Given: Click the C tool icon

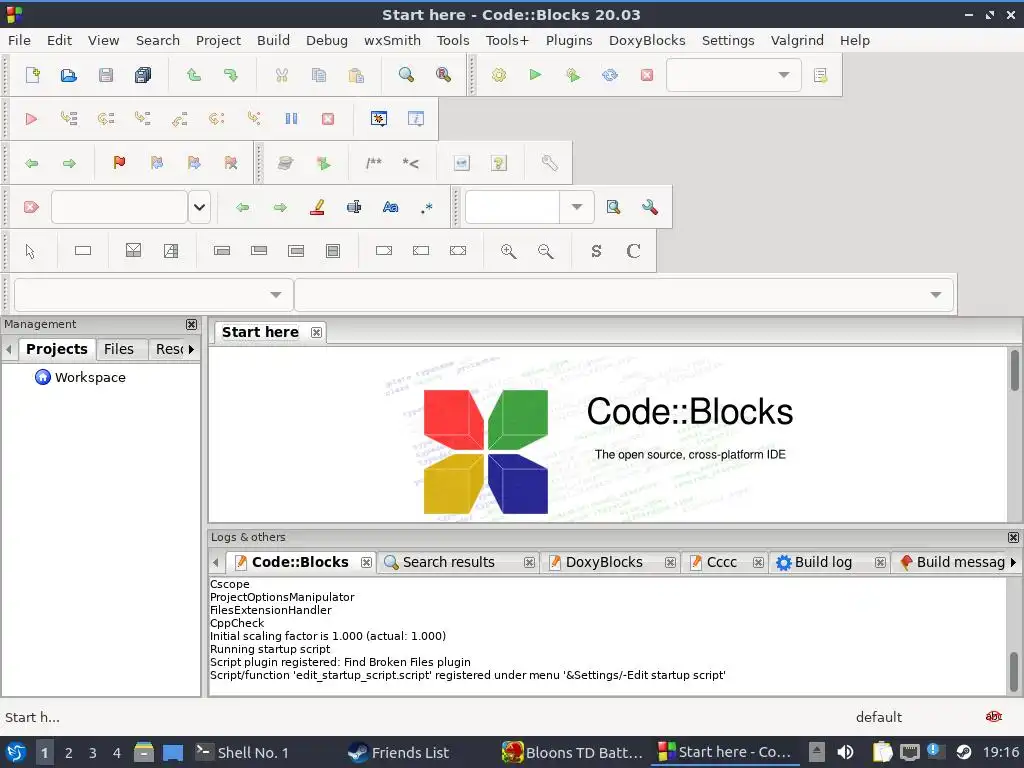Looking at the screenshot, I should pyautogui.click(x=633, y=251).
